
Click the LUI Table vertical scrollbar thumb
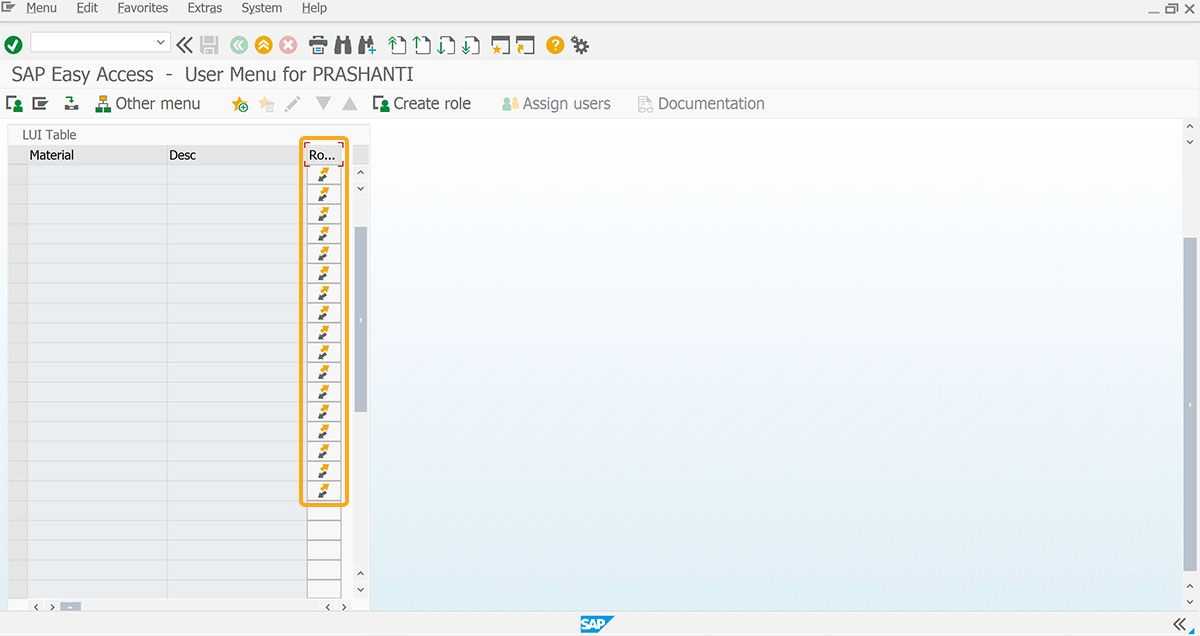[x=361, y=319]
